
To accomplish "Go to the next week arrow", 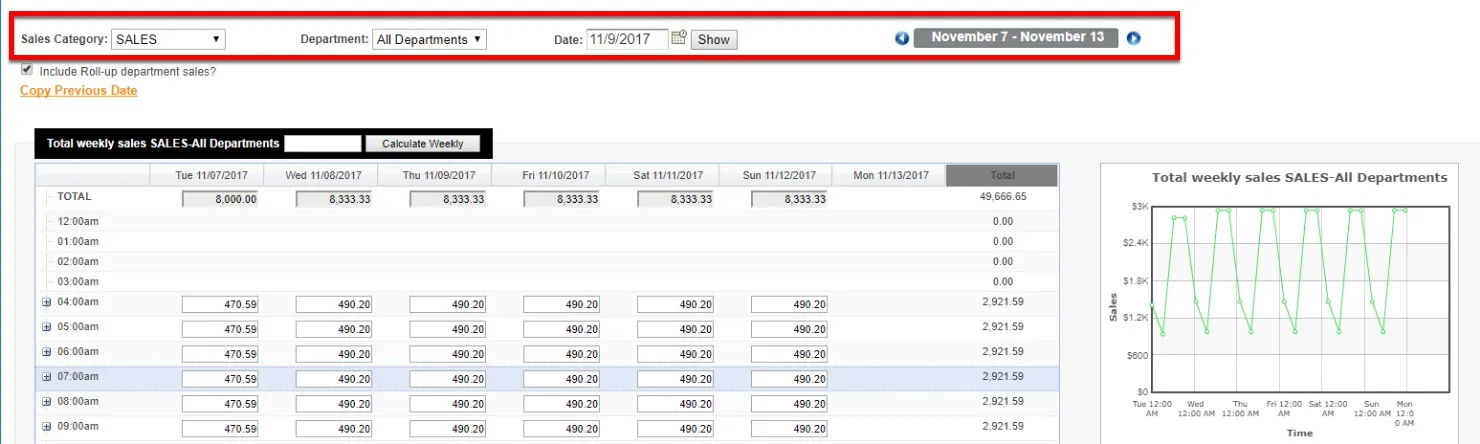I will [1133, 38].
